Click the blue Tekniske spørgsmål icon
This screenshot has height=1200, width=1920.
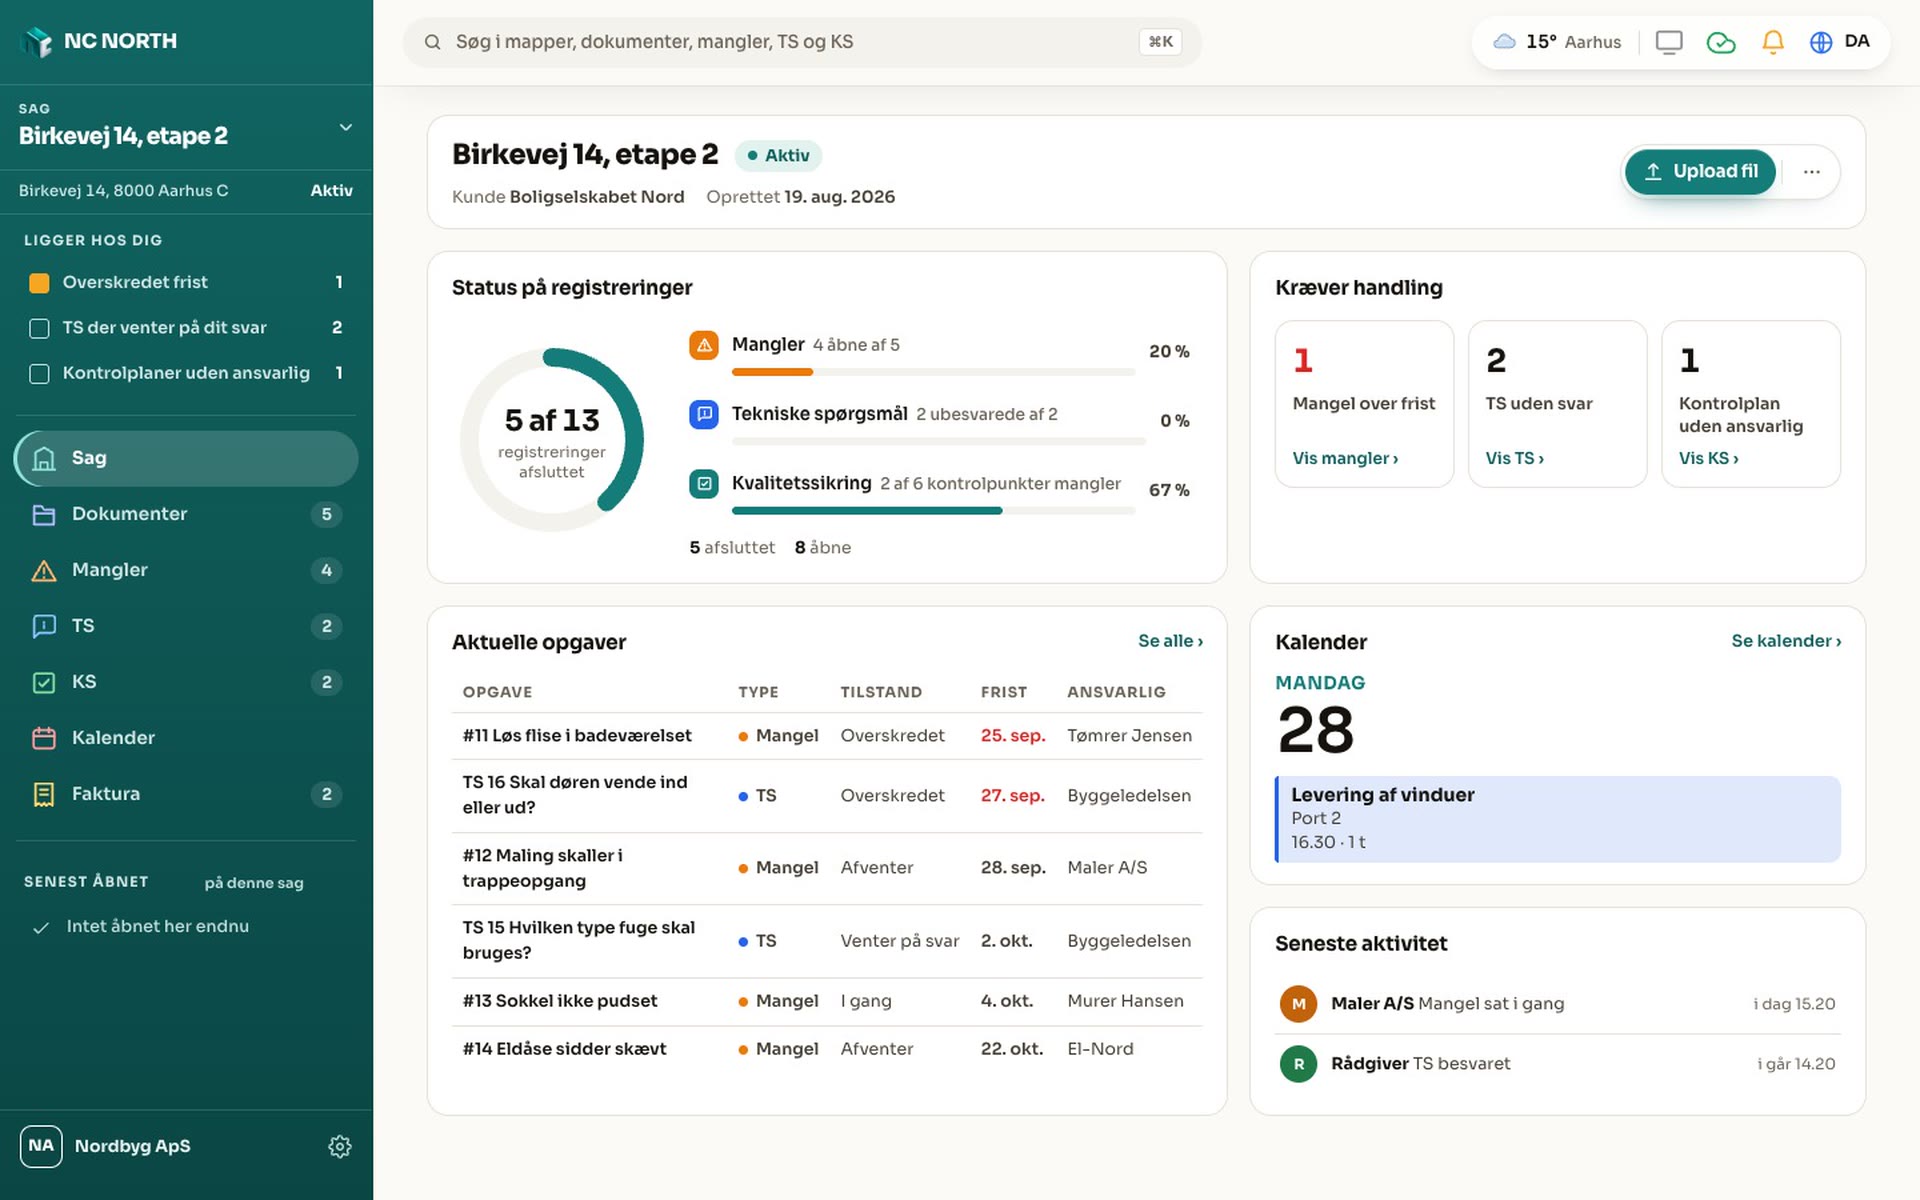pyautogui.click(x=704, y=414)
